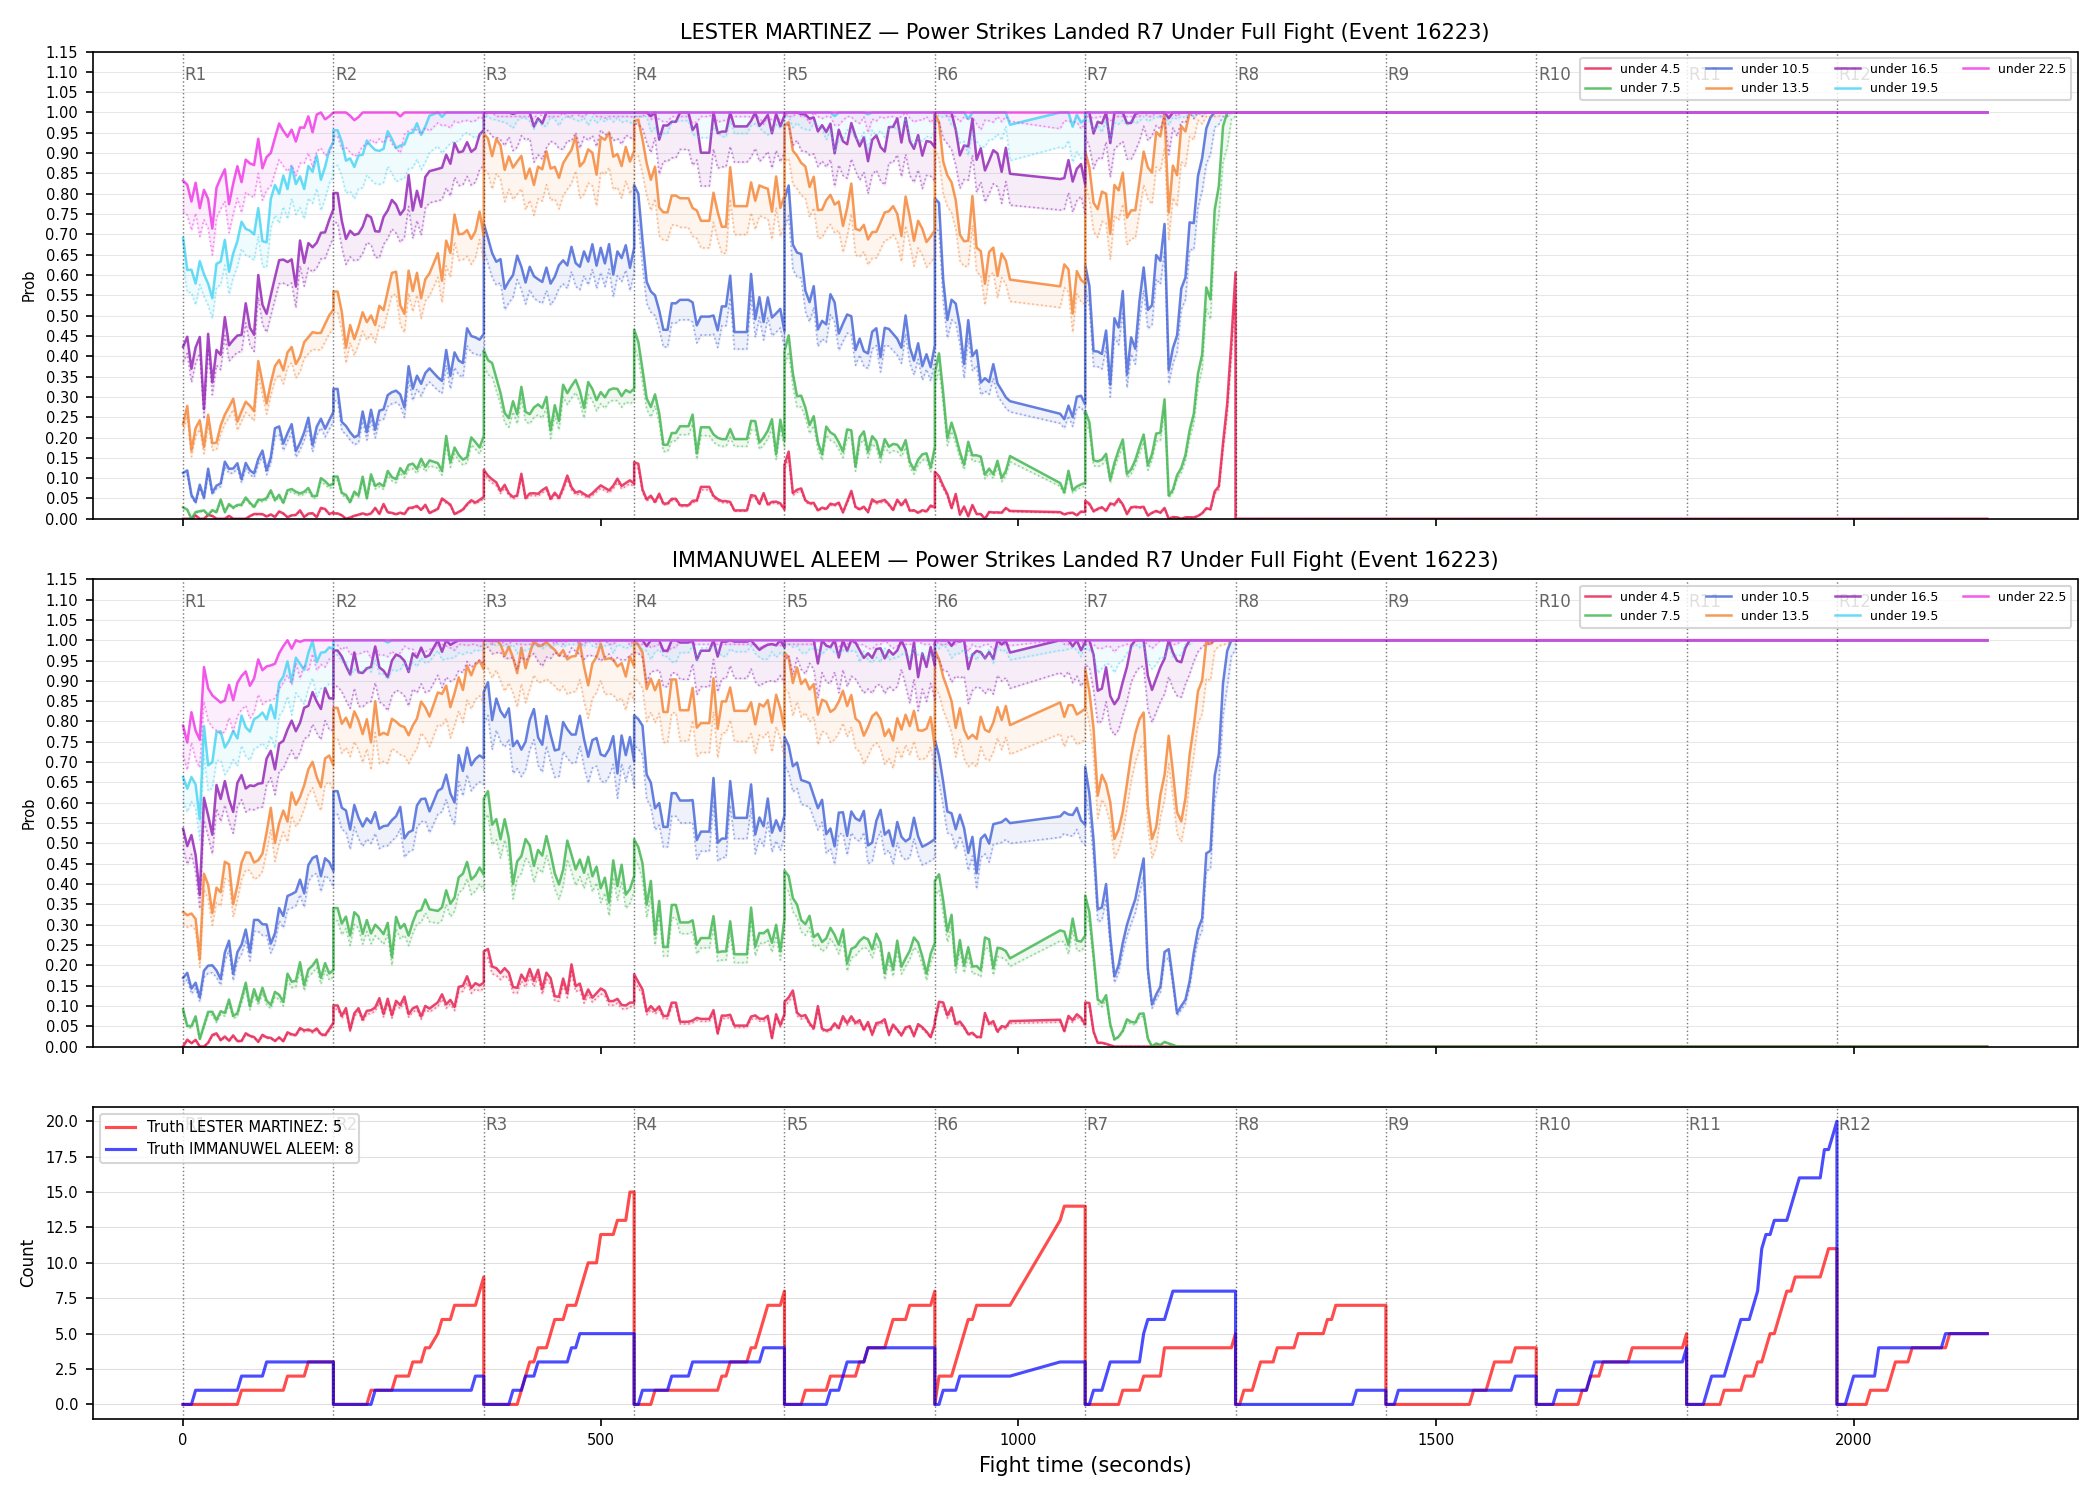Click the 'Prob' label of Lester Martinez chart
Viewport: 2100px width, 1500px height.
pos(28,286)
